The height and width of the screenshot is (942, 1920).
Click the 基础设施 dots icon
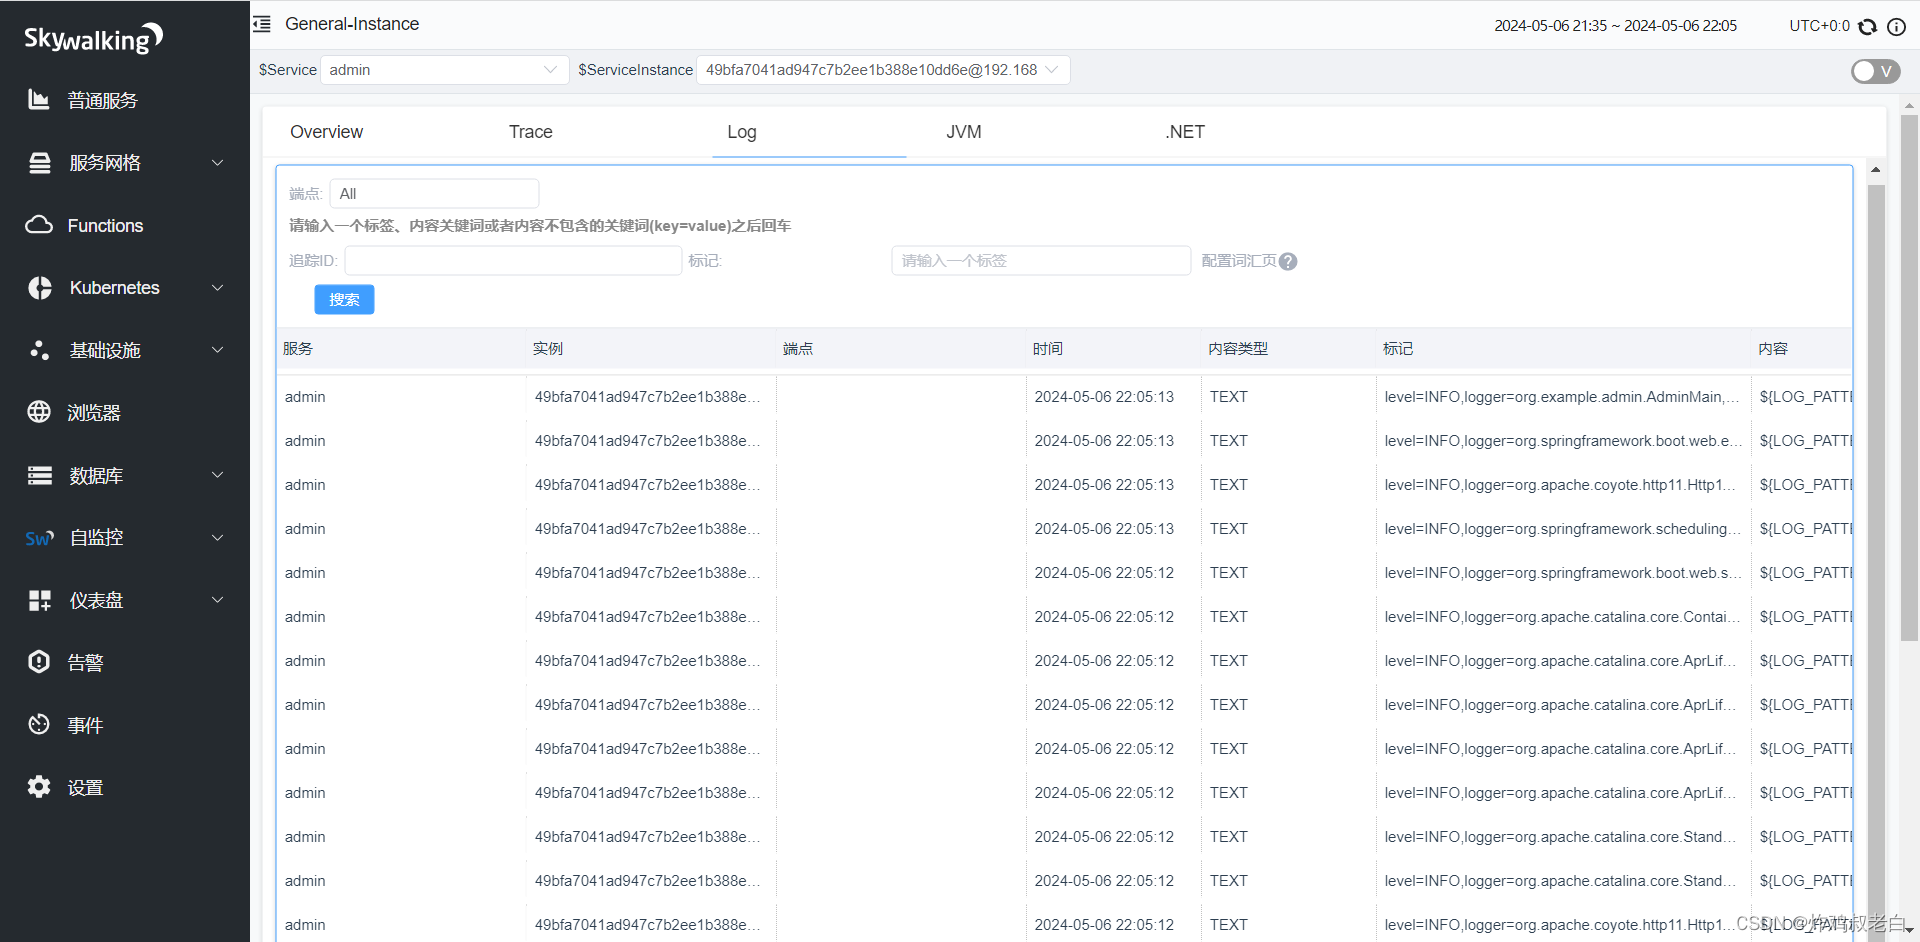pos(40,350)
